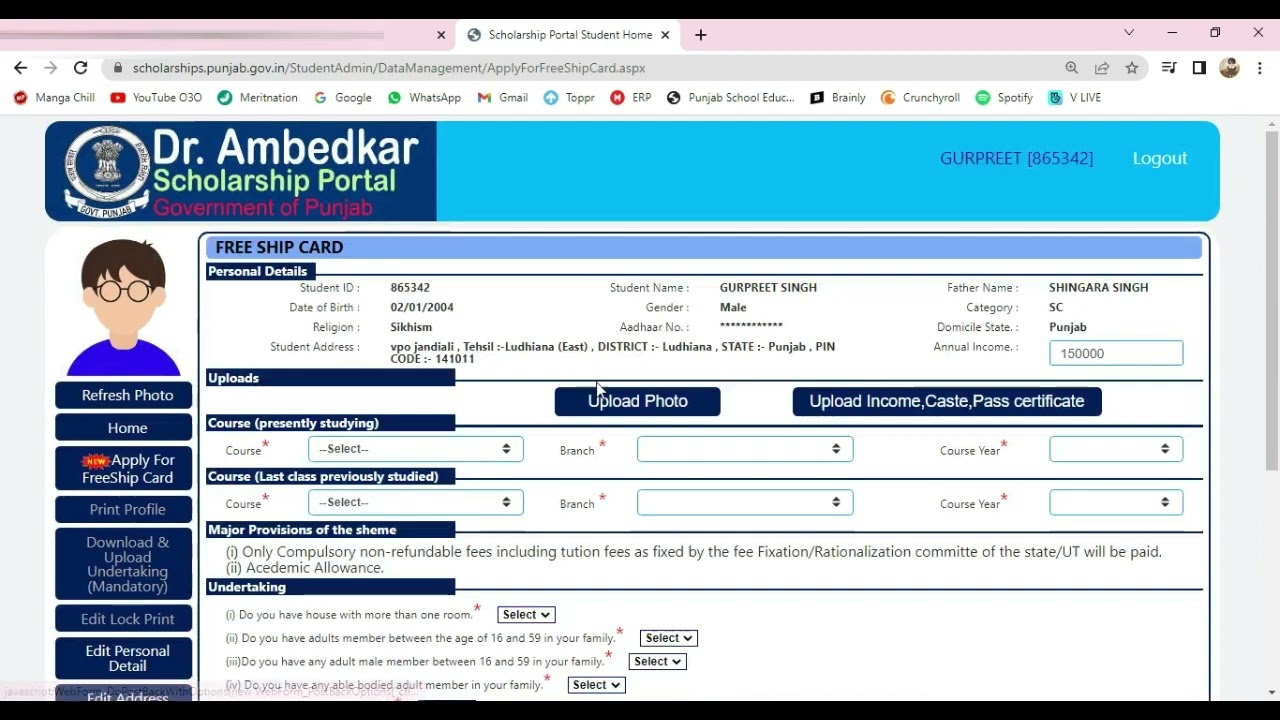Click the student avatar photo

(x=123, y=306)
